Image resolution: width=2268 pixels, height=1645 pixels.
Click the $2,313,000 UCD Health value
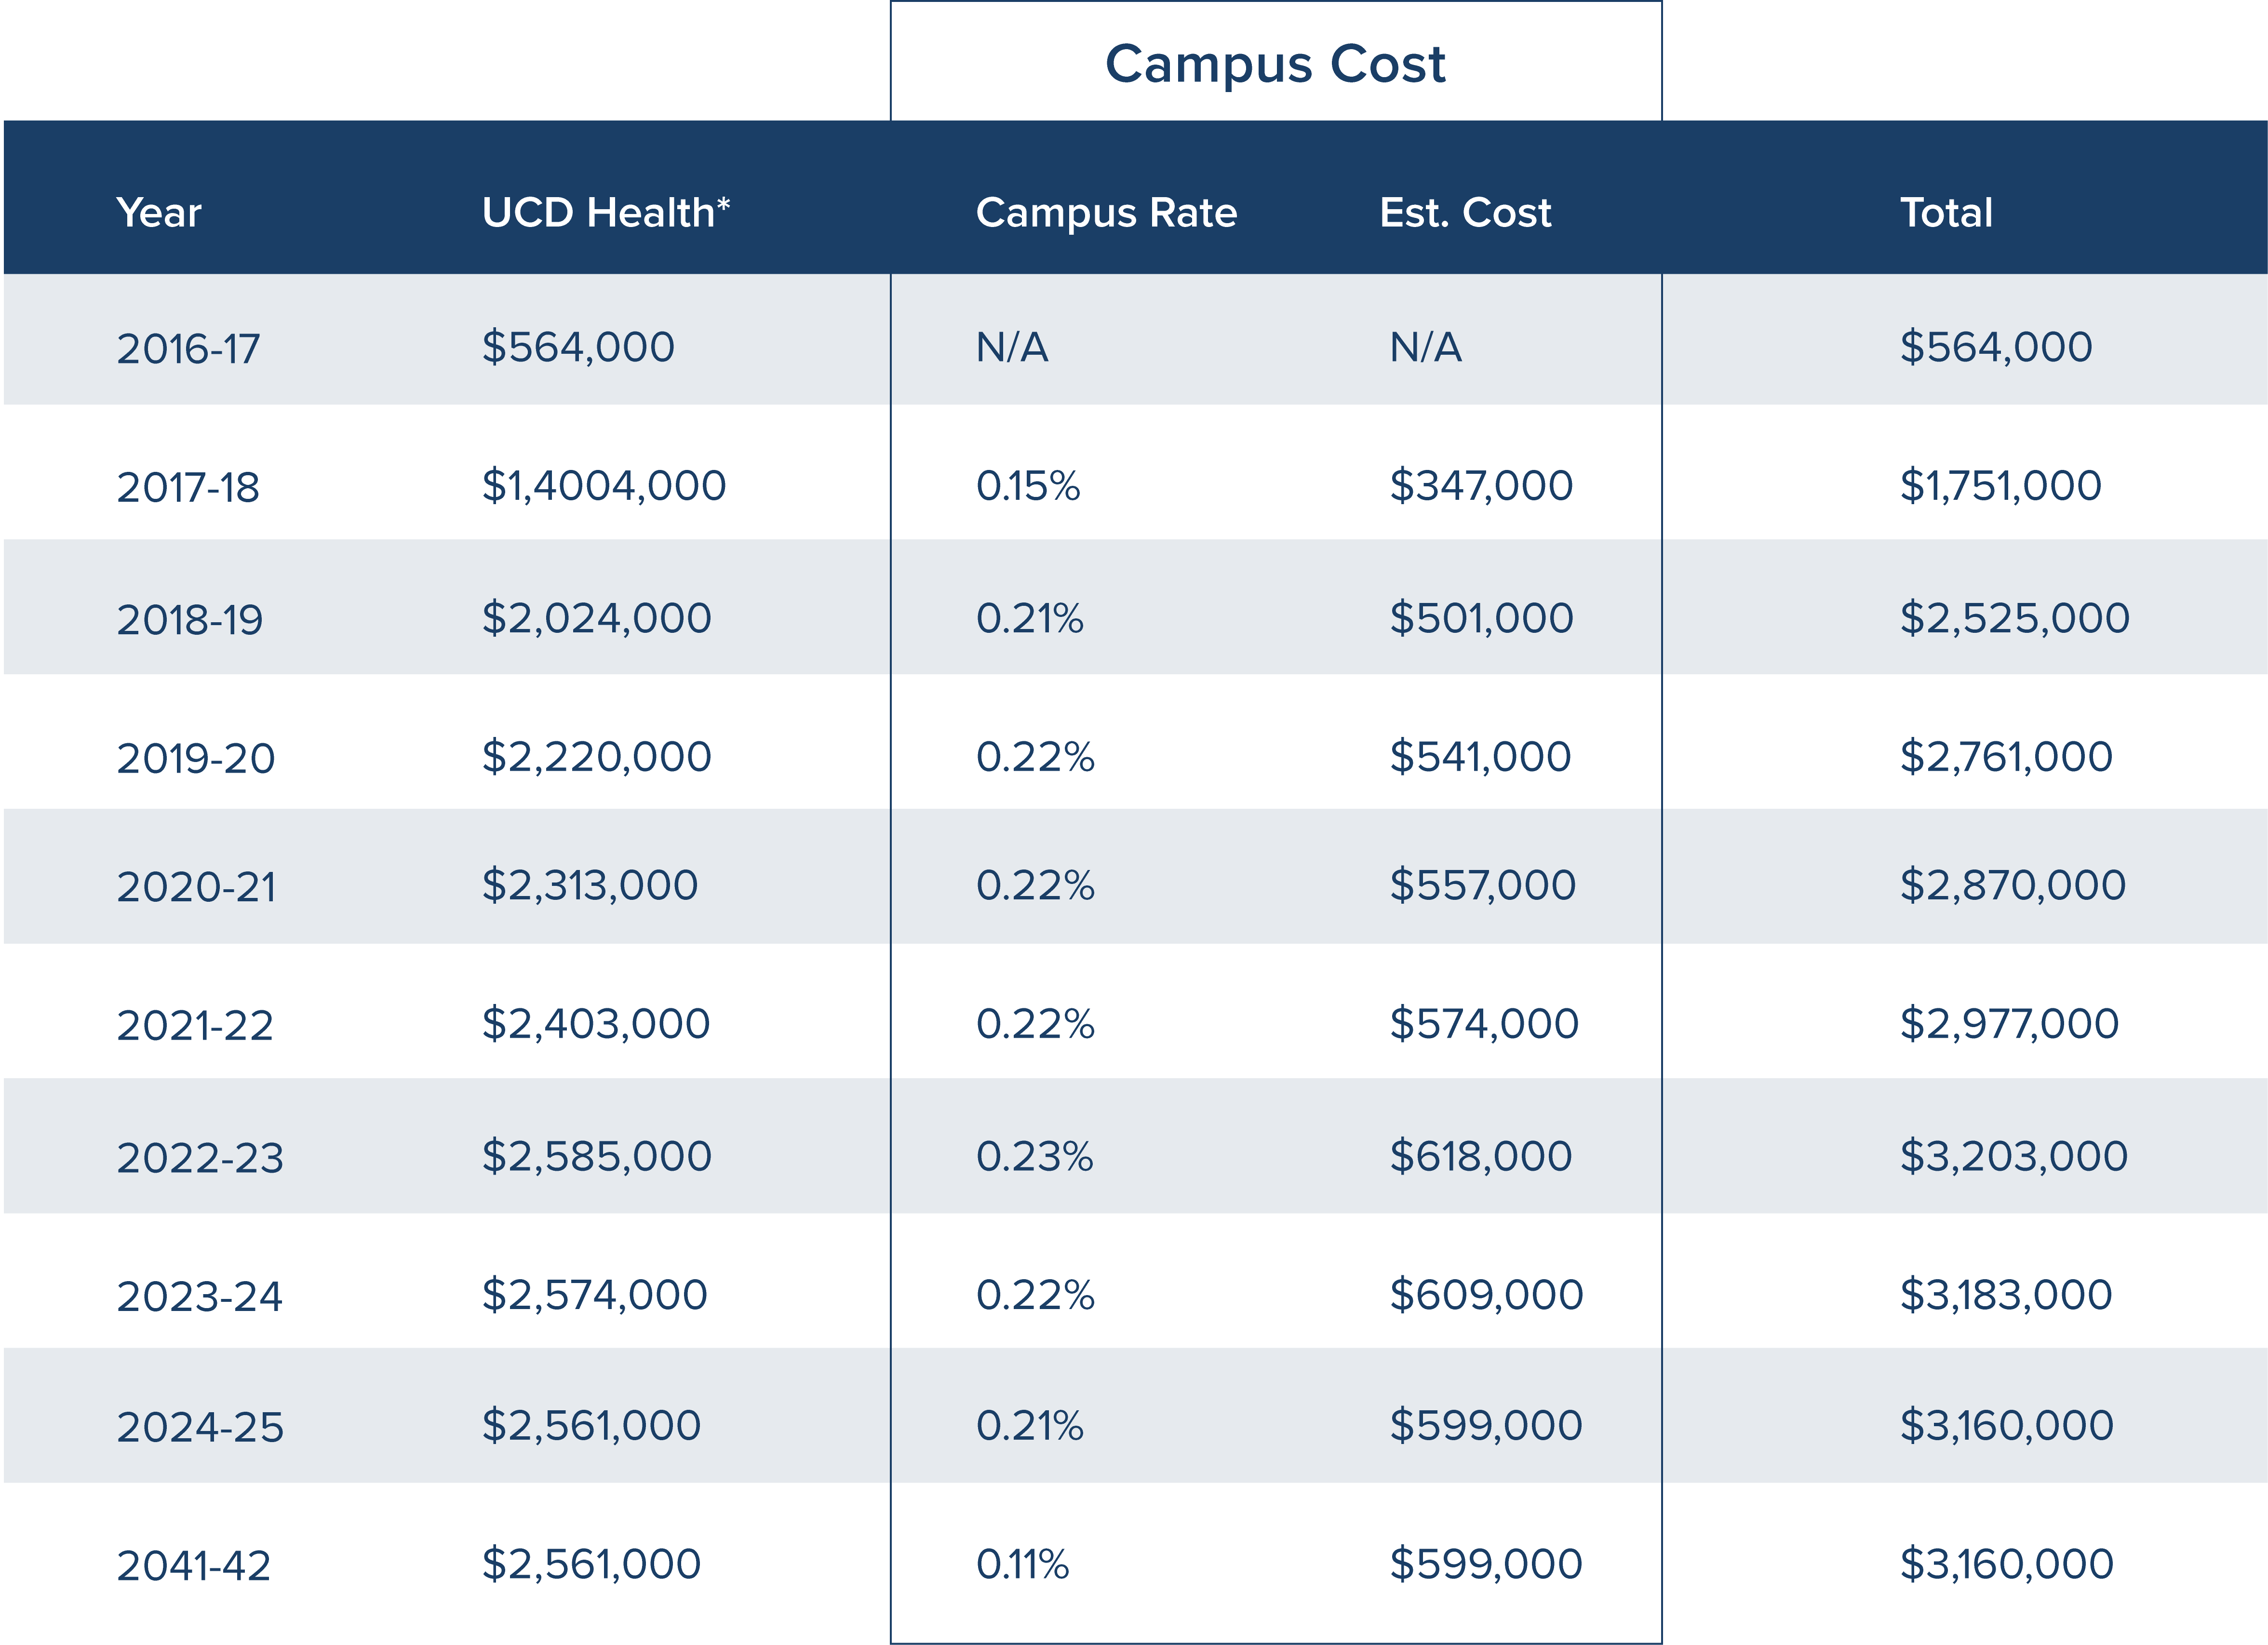pos(589,885)
